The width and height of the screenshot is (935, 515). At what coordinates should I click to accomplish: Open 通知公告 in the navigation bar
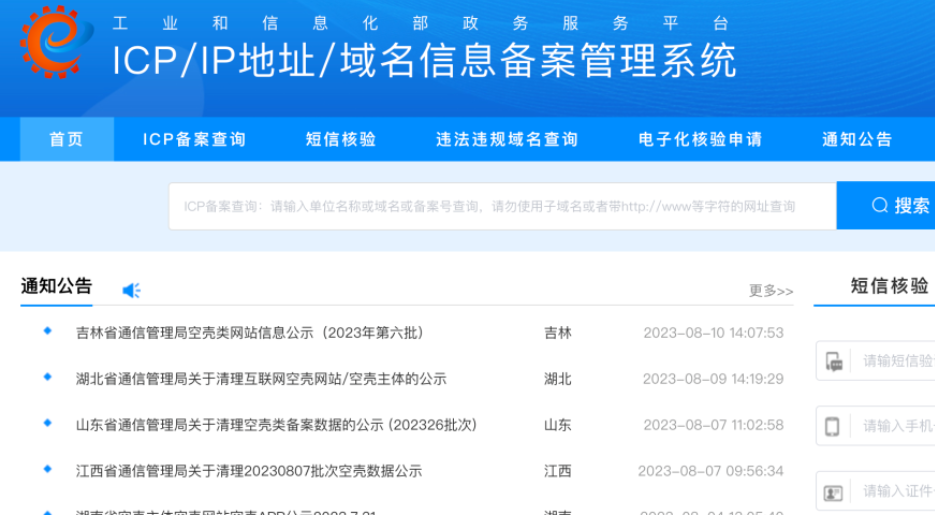(857, 139)
